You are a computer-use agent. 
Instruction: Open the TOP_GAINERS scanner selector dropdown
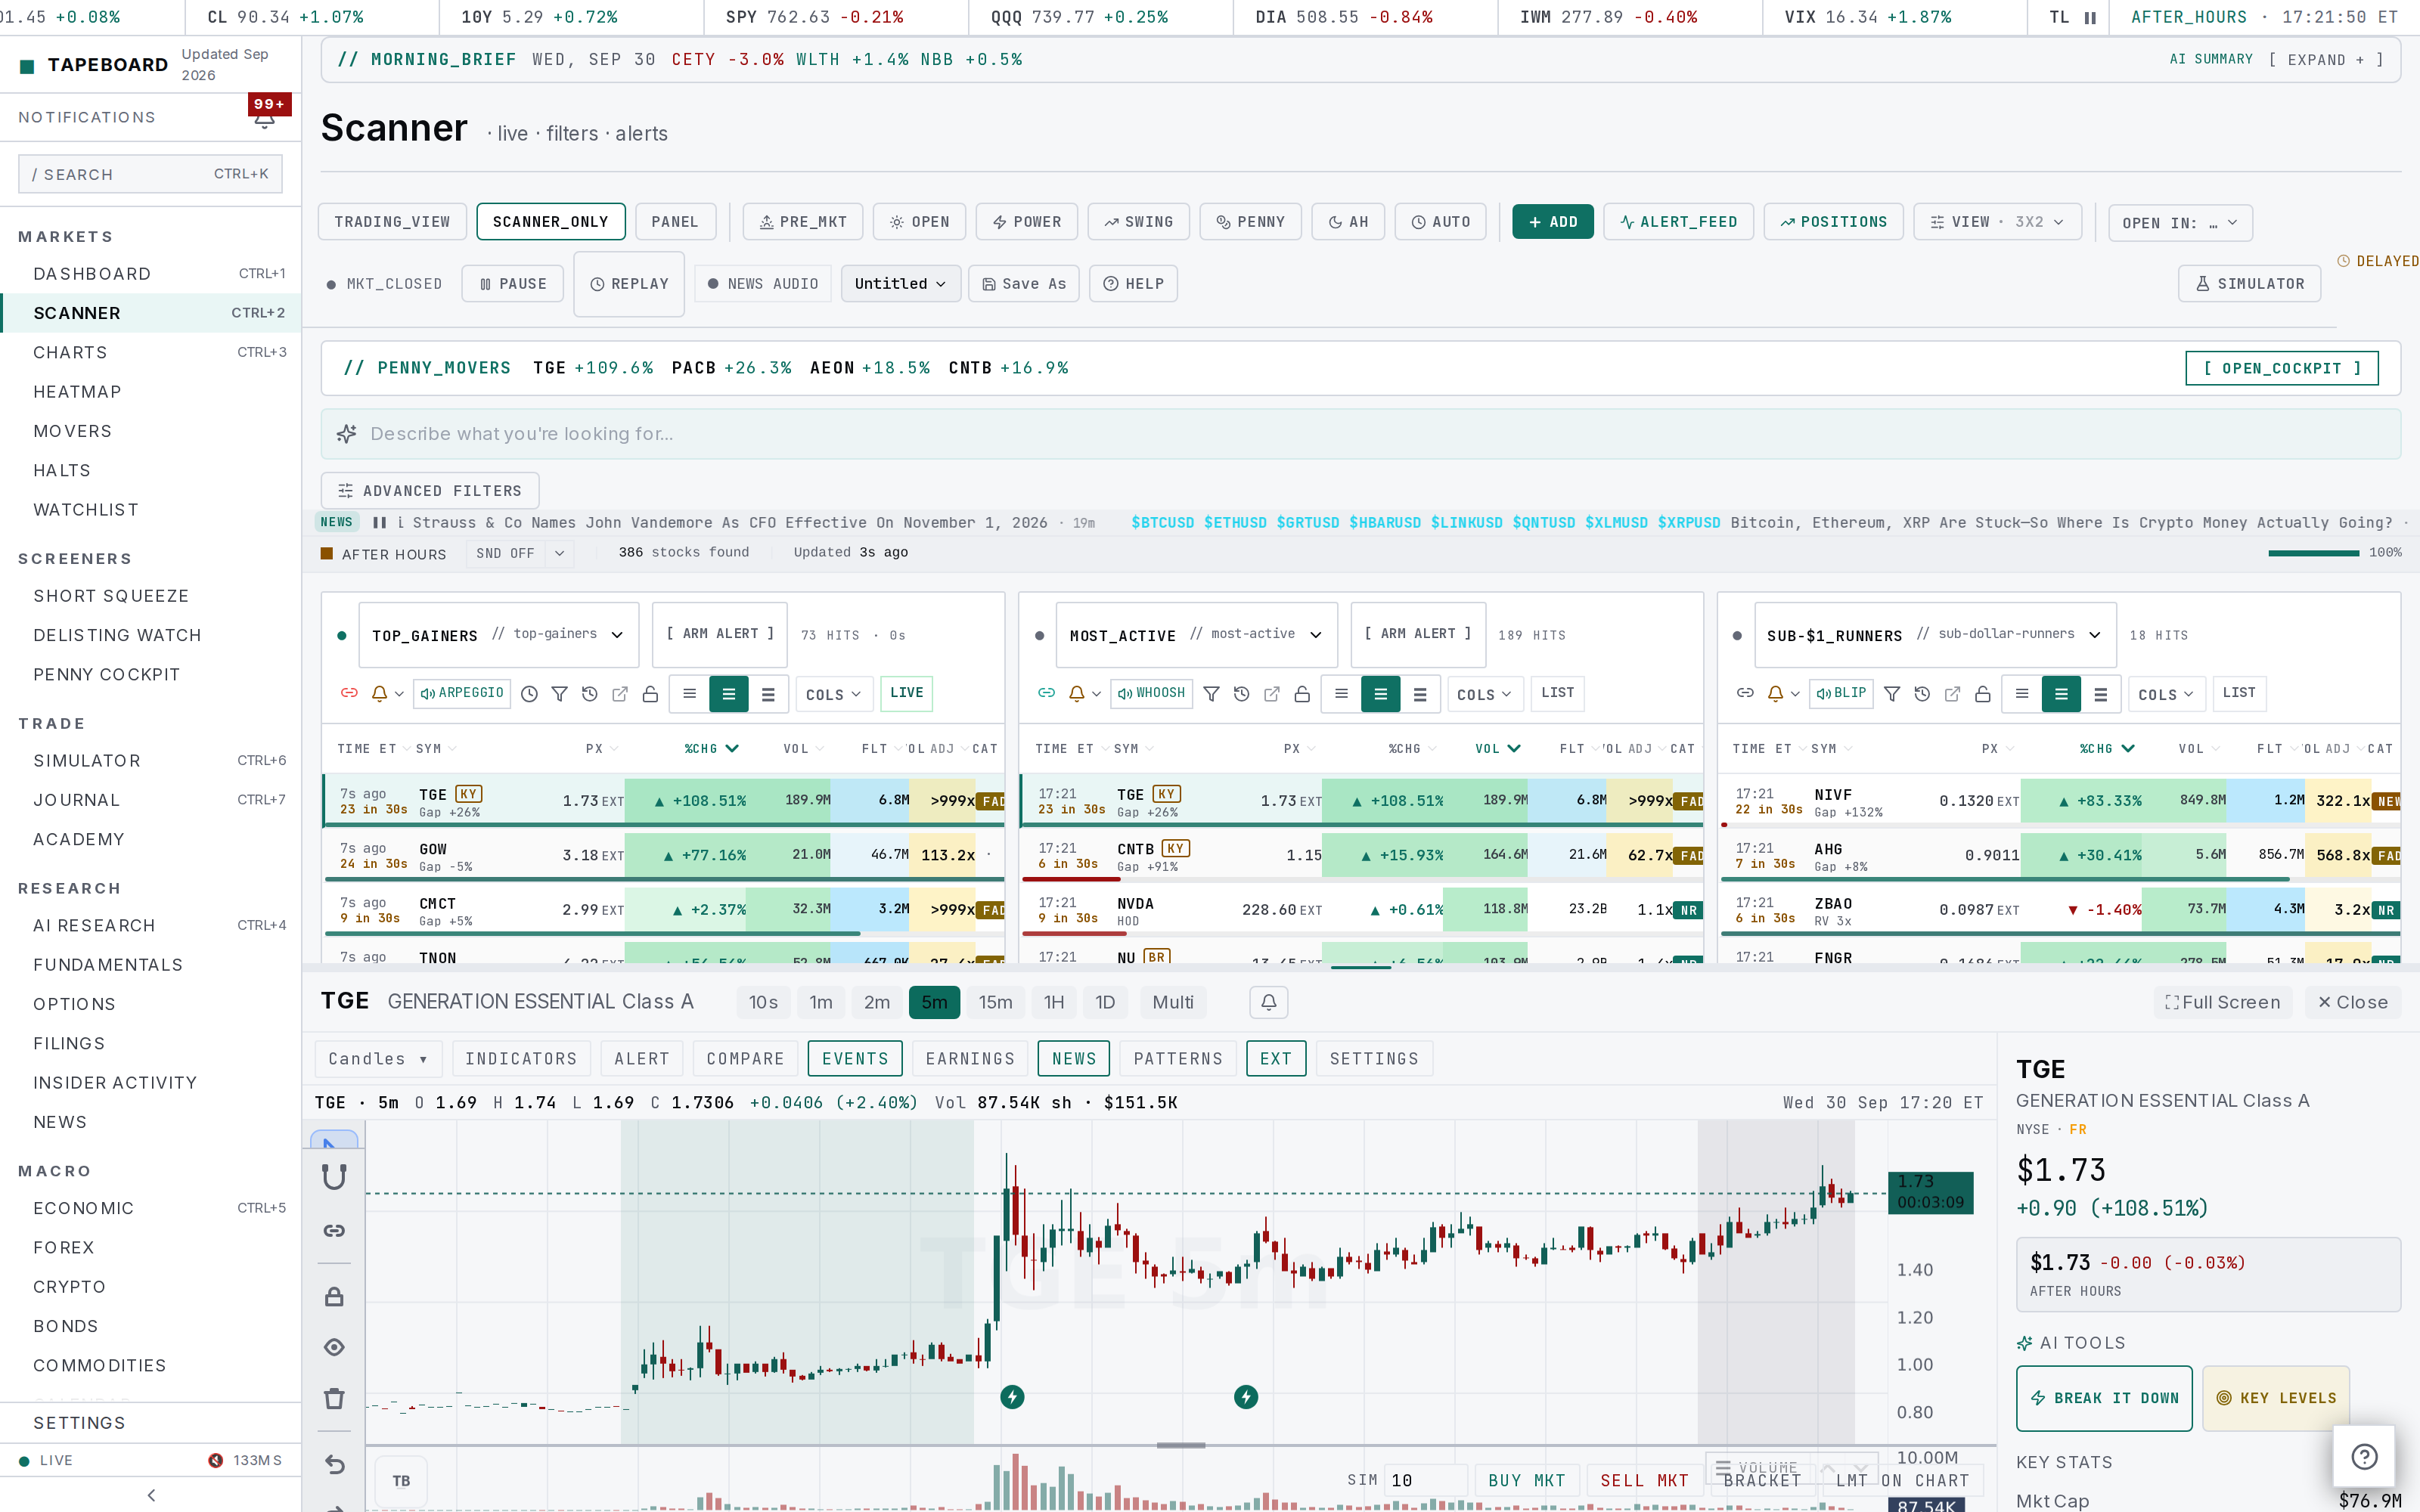tap(498, 635)
